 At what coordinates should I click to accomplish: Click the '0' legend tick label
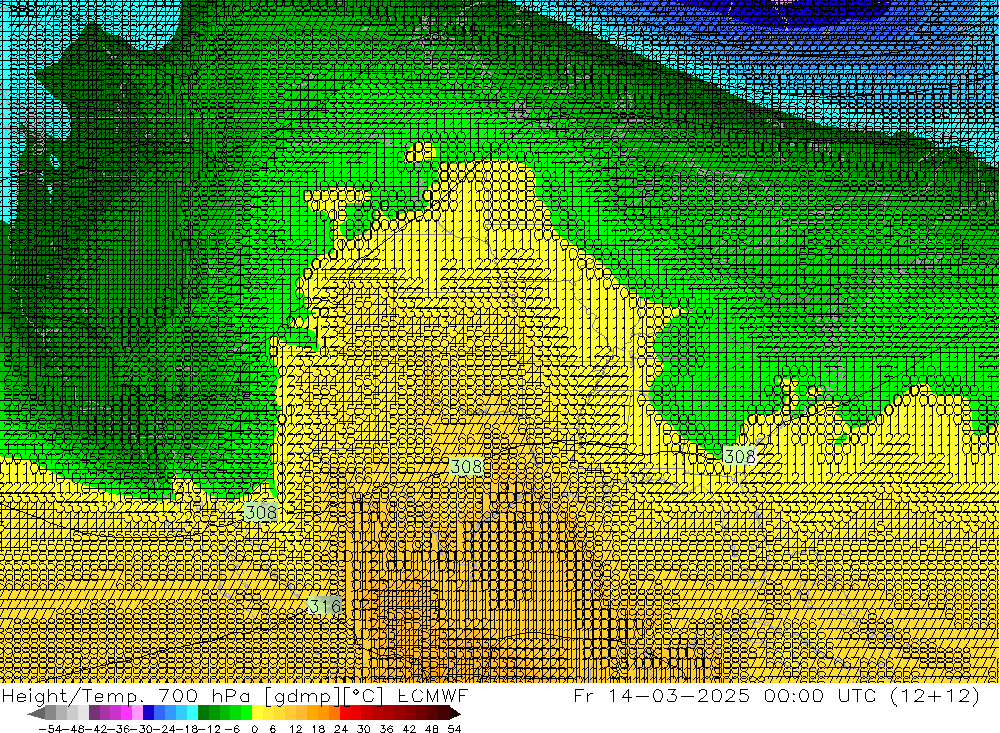[x=254, y=729]
